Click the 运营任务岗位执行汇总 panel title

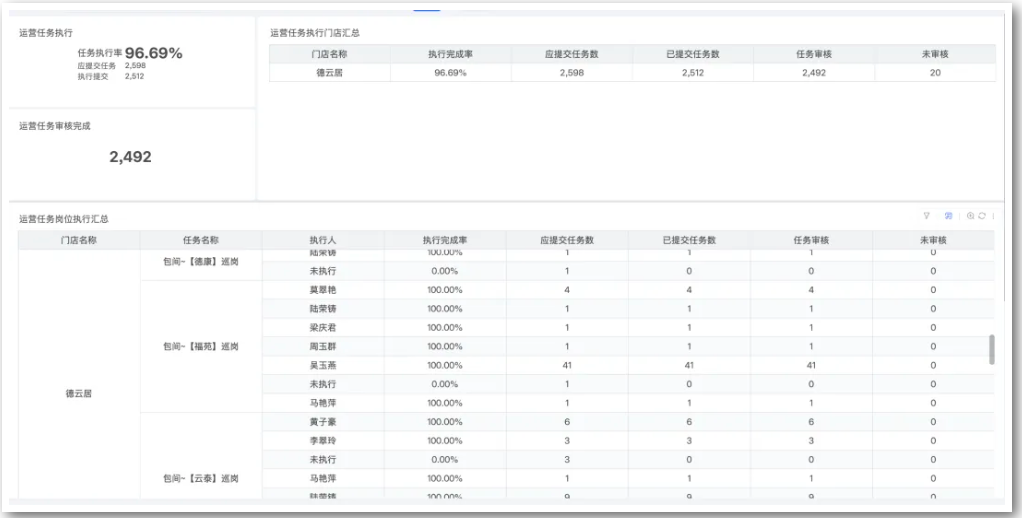click(x=64, y=219)
